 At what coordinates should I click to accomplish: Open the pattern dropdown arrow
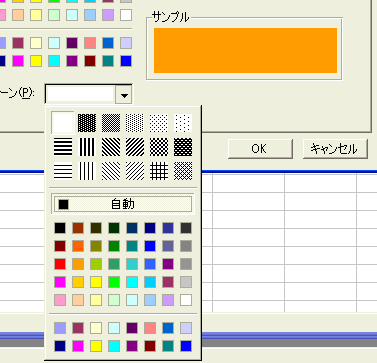[124, 95]
